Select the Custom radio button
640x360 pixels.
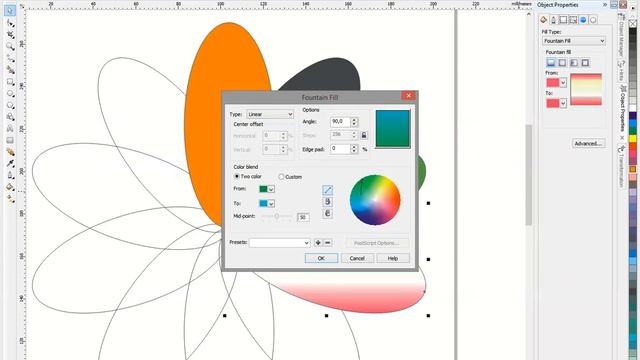(x=281, y=177)
